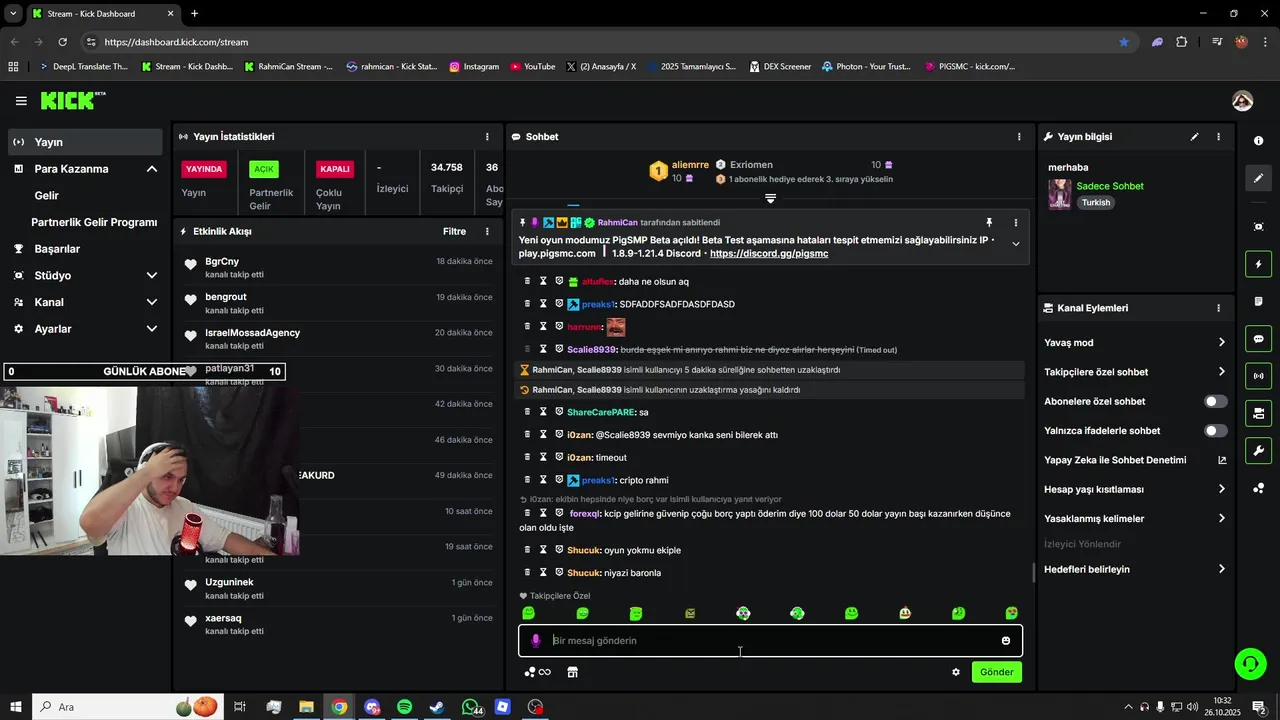Open Takipçilere özel sohbet options
The height and width of the screenshot is (720, 1280).
1134,372
